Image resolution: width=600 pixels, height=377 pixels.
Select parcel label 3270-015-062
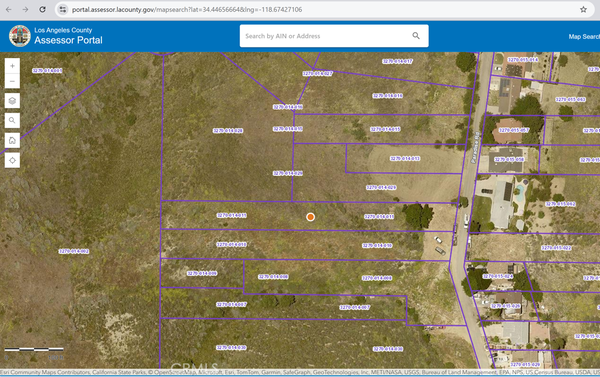560,204
